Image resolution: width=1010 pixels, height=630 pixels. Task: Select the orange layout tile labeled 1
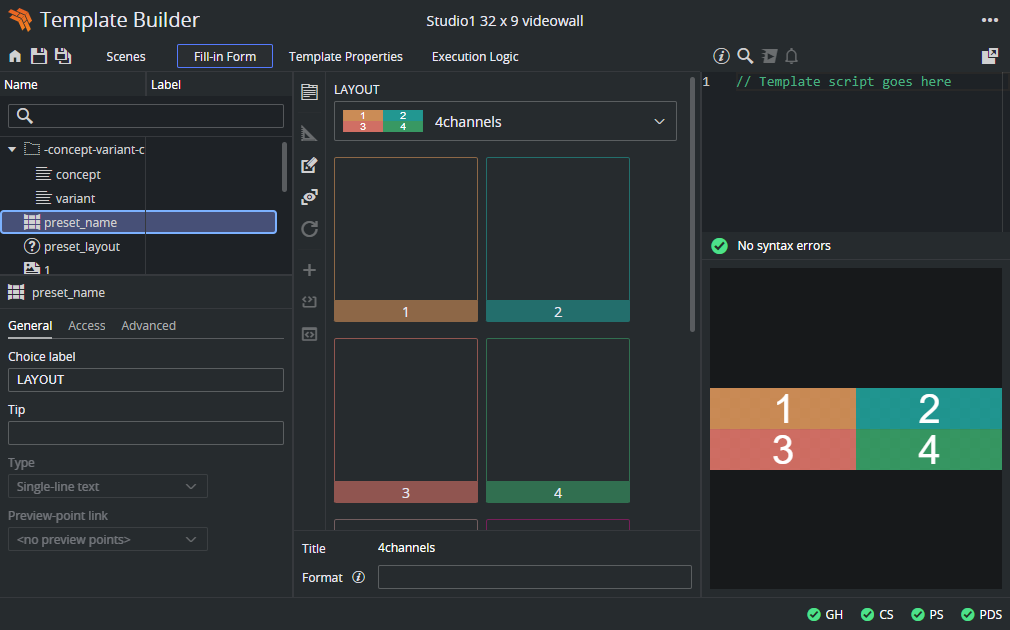406,240
